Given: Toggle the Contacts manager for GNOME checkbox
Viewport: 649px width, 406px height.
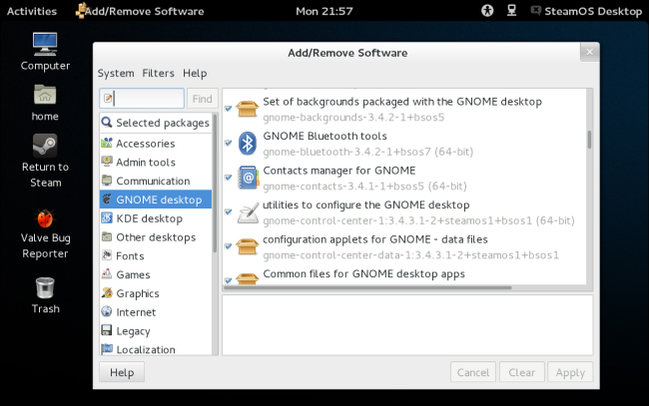Looking at the screenshot, I should pos(228,178).
